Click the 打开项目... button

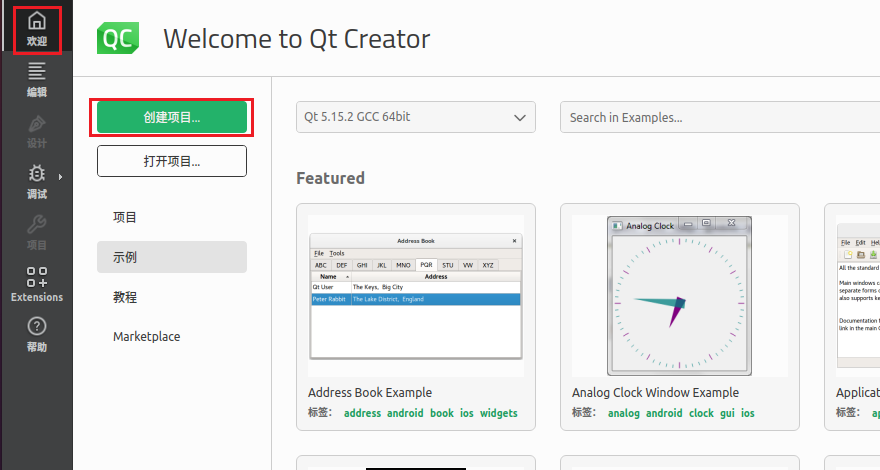click(x=172, y=161)
